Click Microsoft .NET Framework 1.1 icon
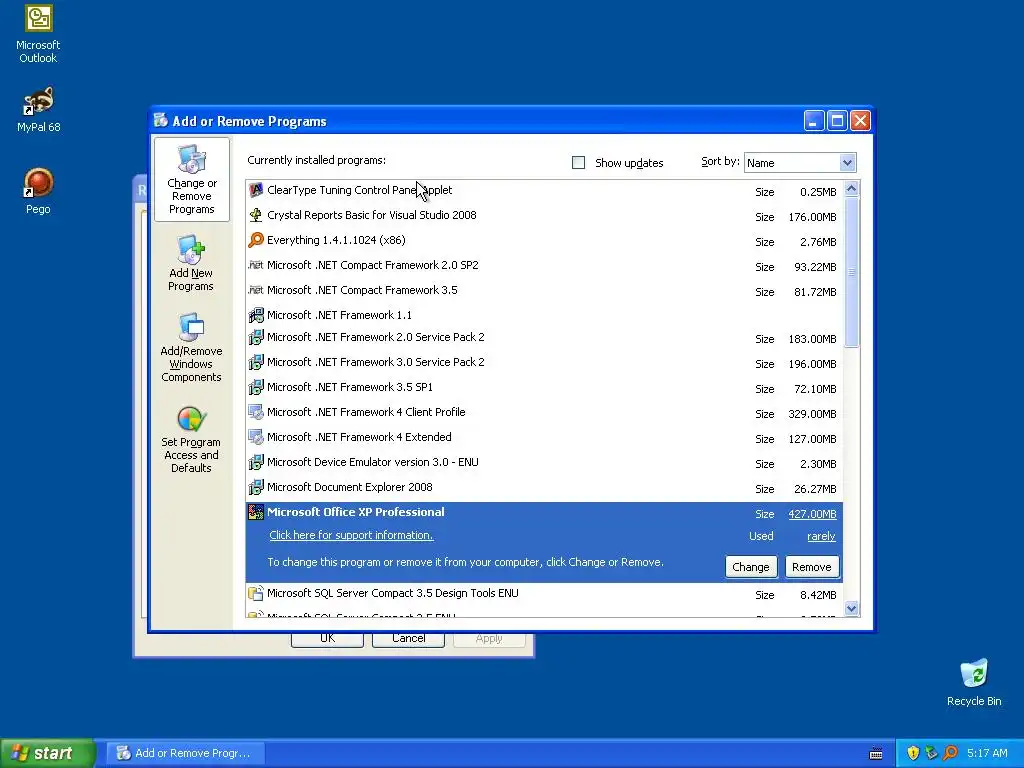Screen dimensions: 1024x768 [x=256, y=315]
